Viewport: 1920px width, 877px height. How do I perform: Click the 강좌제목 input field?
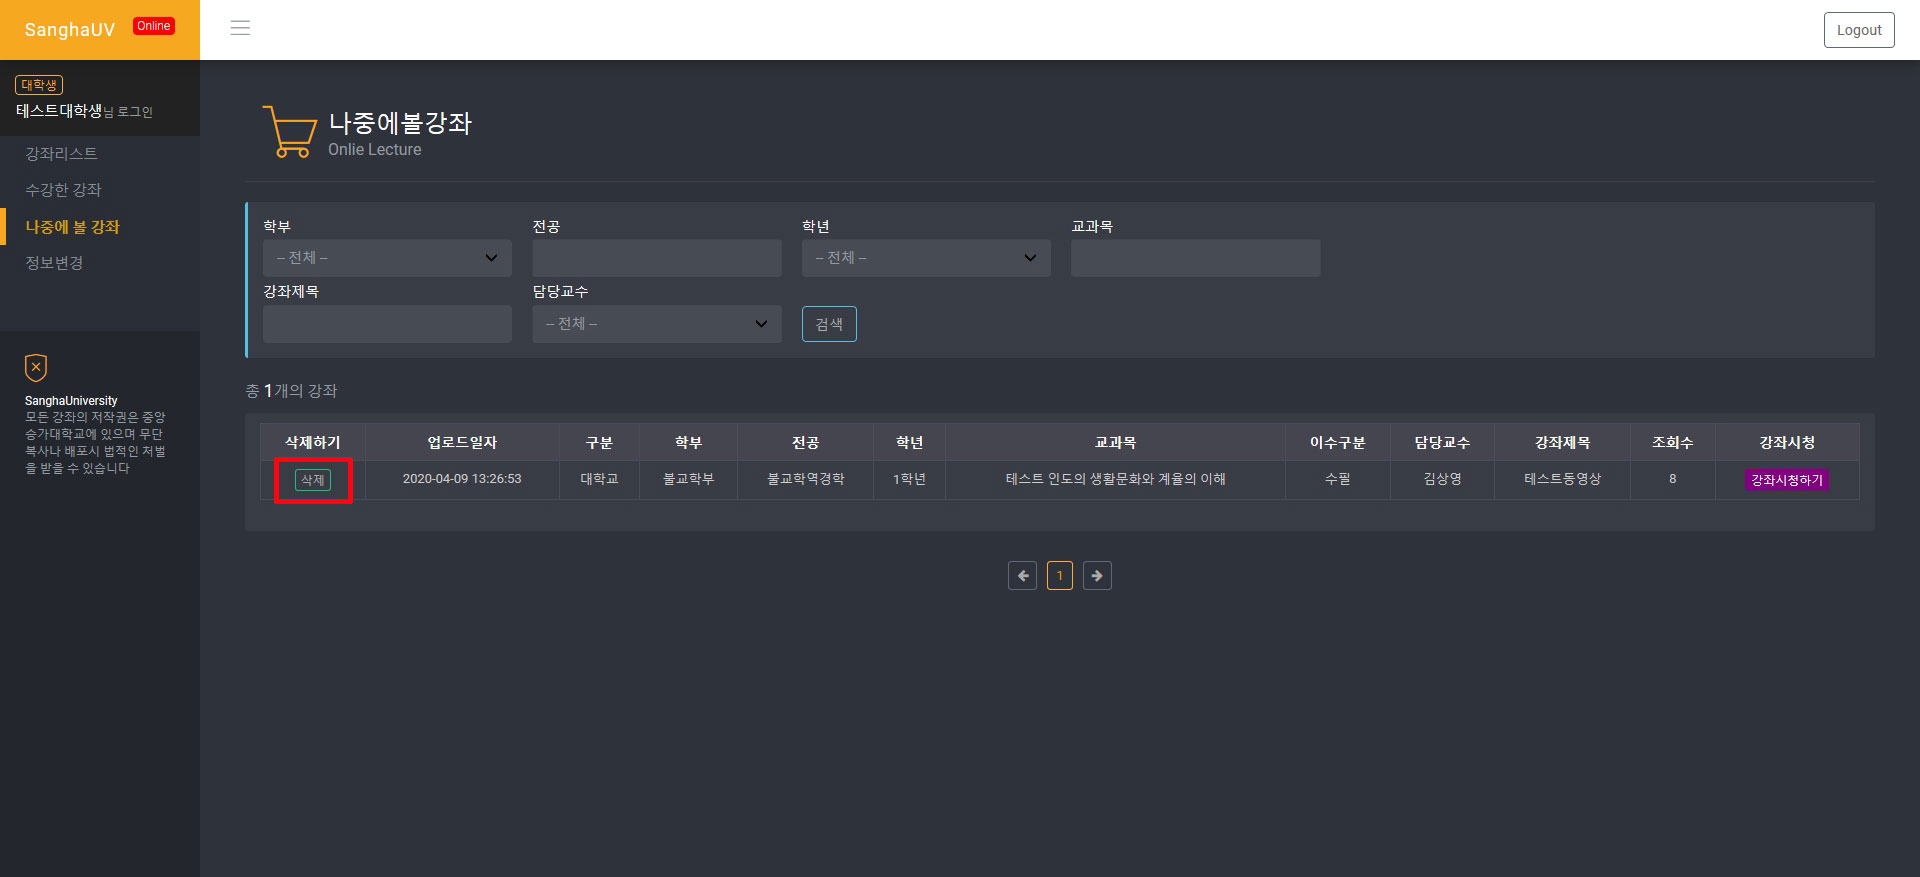pos(387,324)
